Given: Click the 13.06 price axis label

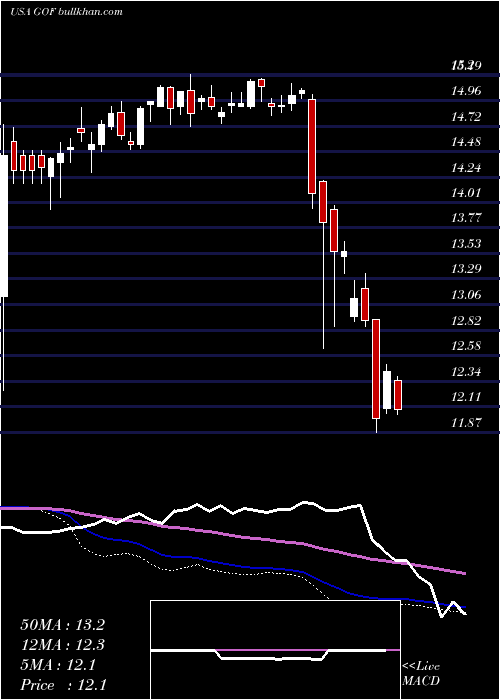Looking at the screenshot, I should coord(466,295).
